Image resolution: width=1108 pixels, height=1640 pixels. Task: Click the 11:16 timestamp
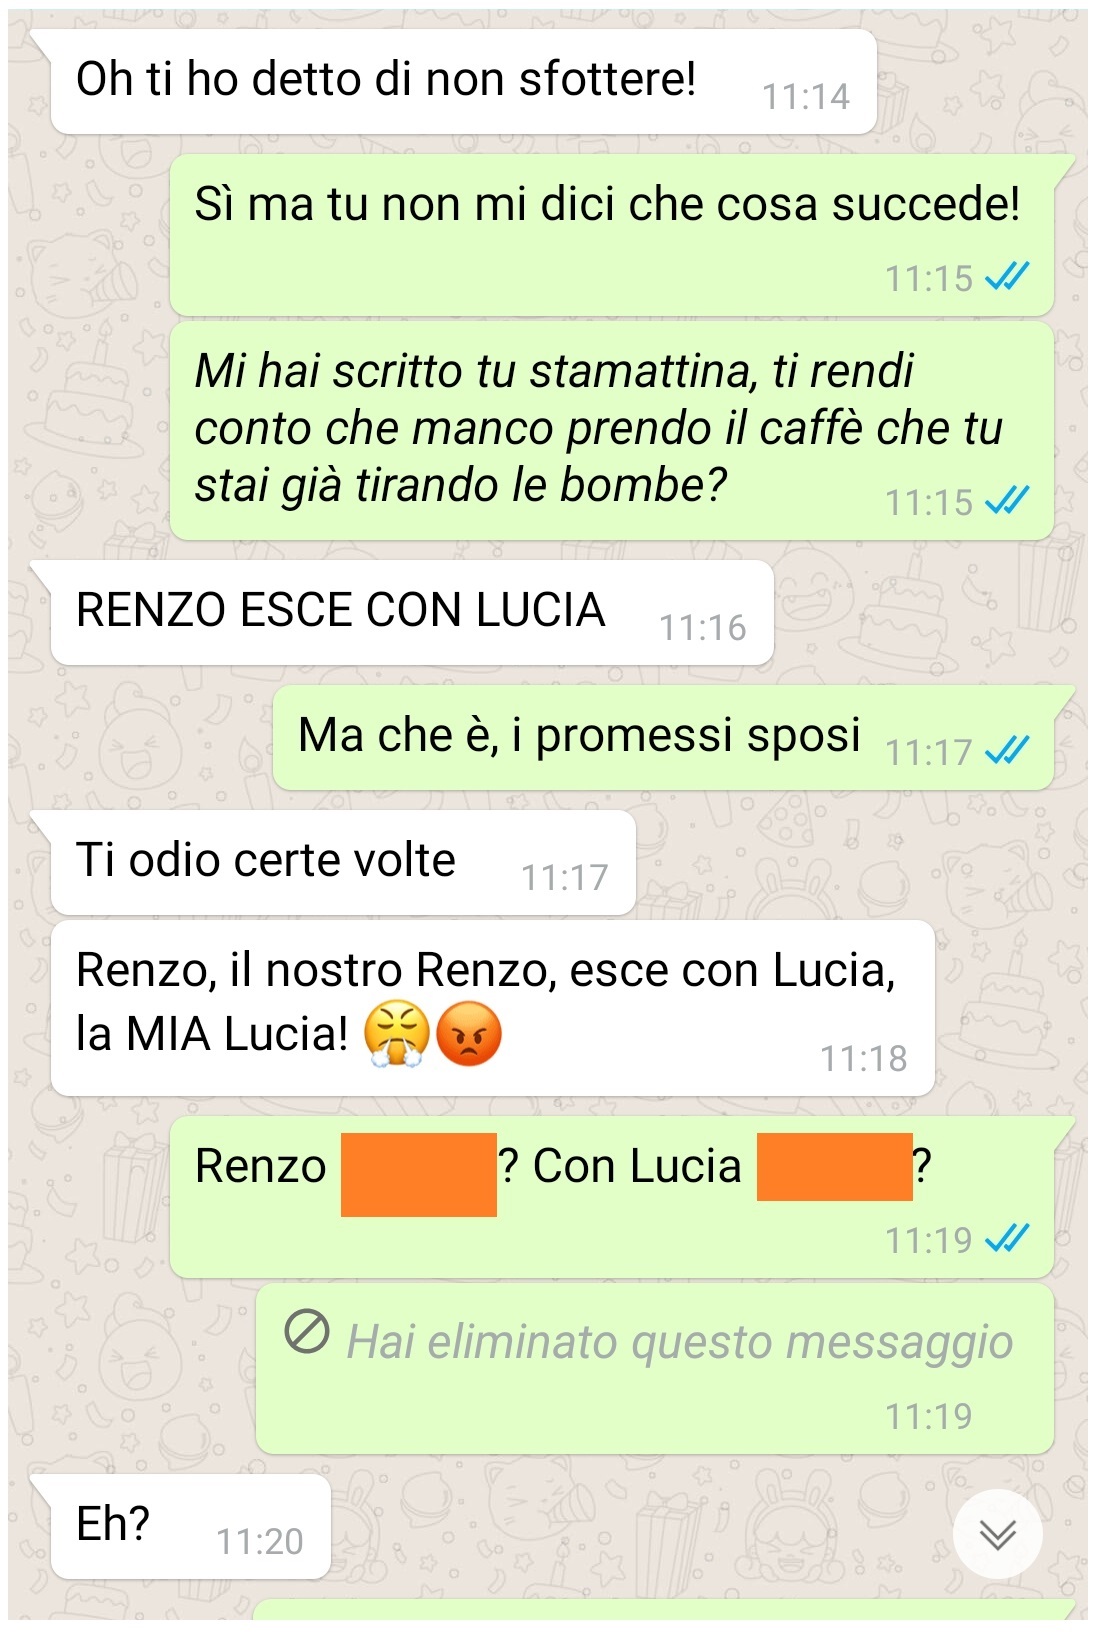point(702,628)
